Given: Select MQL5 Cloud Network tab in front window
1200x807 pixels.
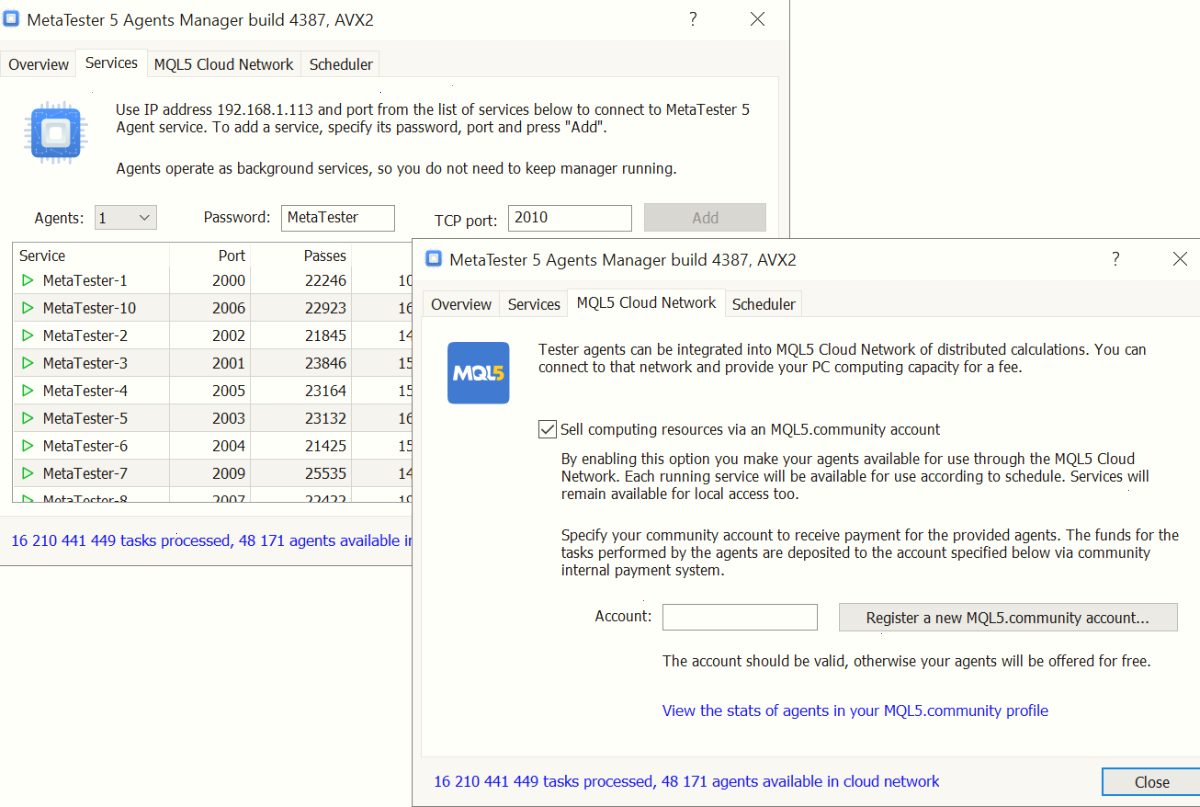Looking at the screenshot, I should coord(647,302).
